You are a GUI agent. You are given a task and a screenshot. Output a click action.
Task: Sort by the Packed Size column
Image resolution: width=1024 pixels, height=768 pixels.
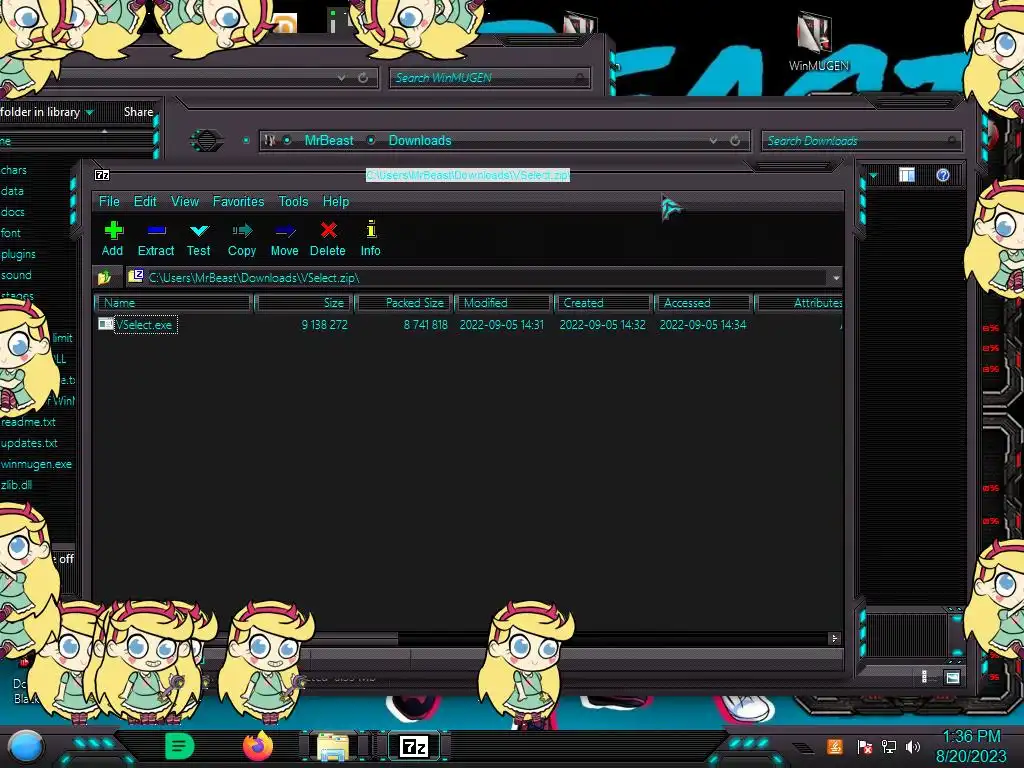[404, 303]
